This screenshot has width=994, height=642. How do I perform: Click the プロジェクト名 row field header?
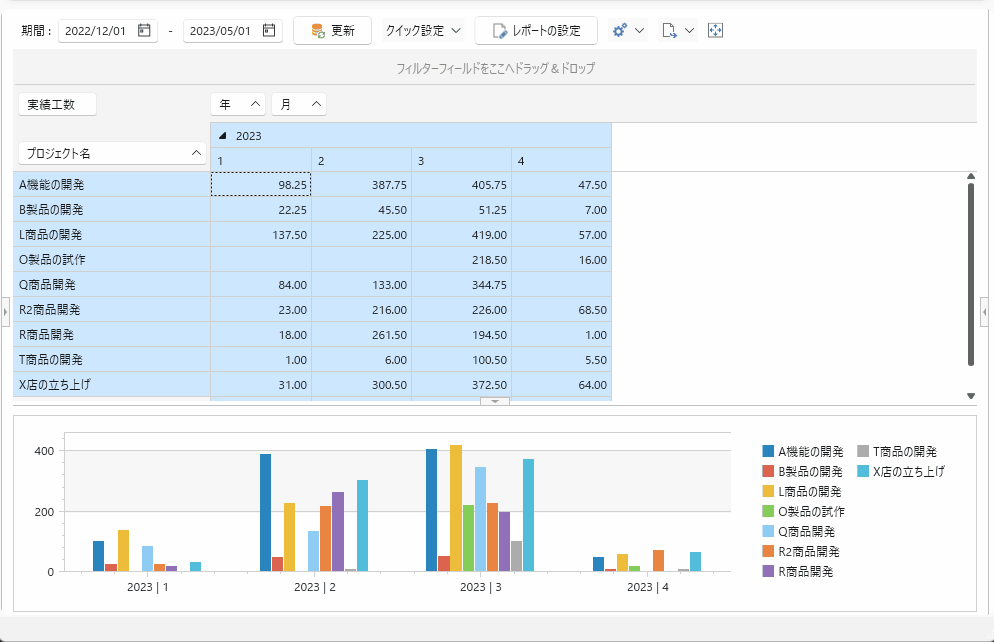point(112,153)
